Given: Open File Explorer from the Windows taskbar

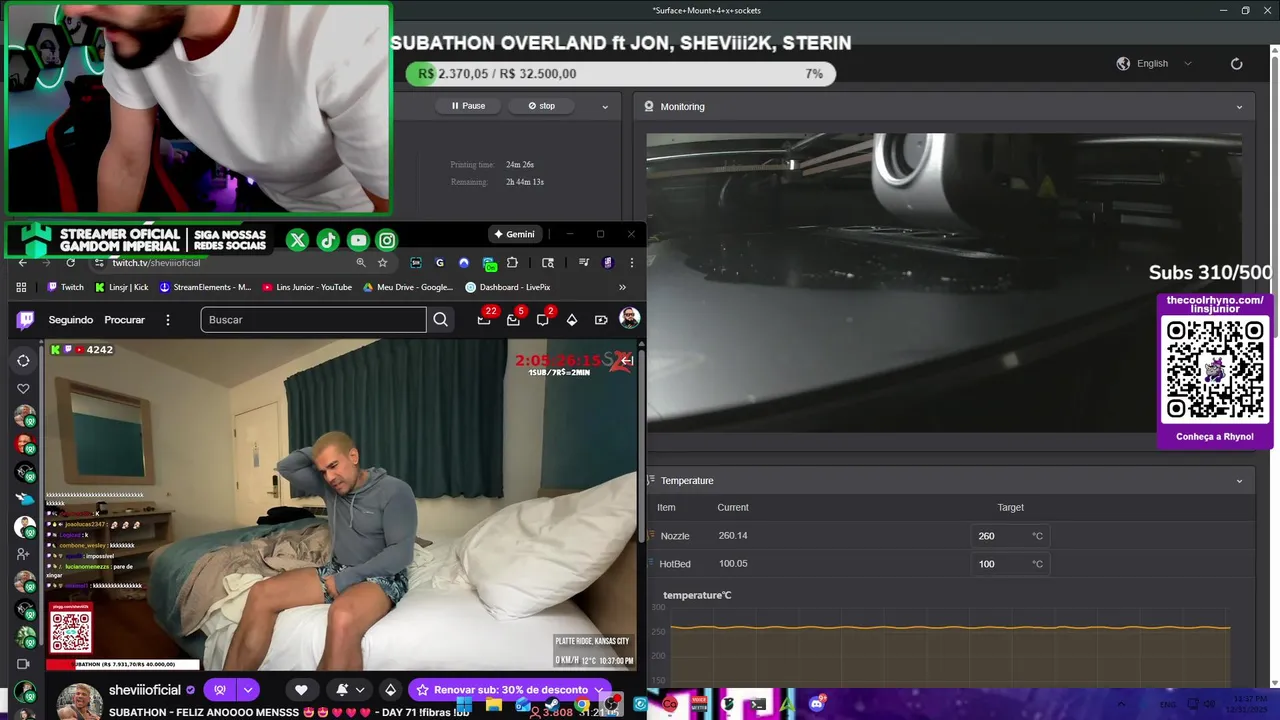Looking at the screenshot, I should pos(494,704).
